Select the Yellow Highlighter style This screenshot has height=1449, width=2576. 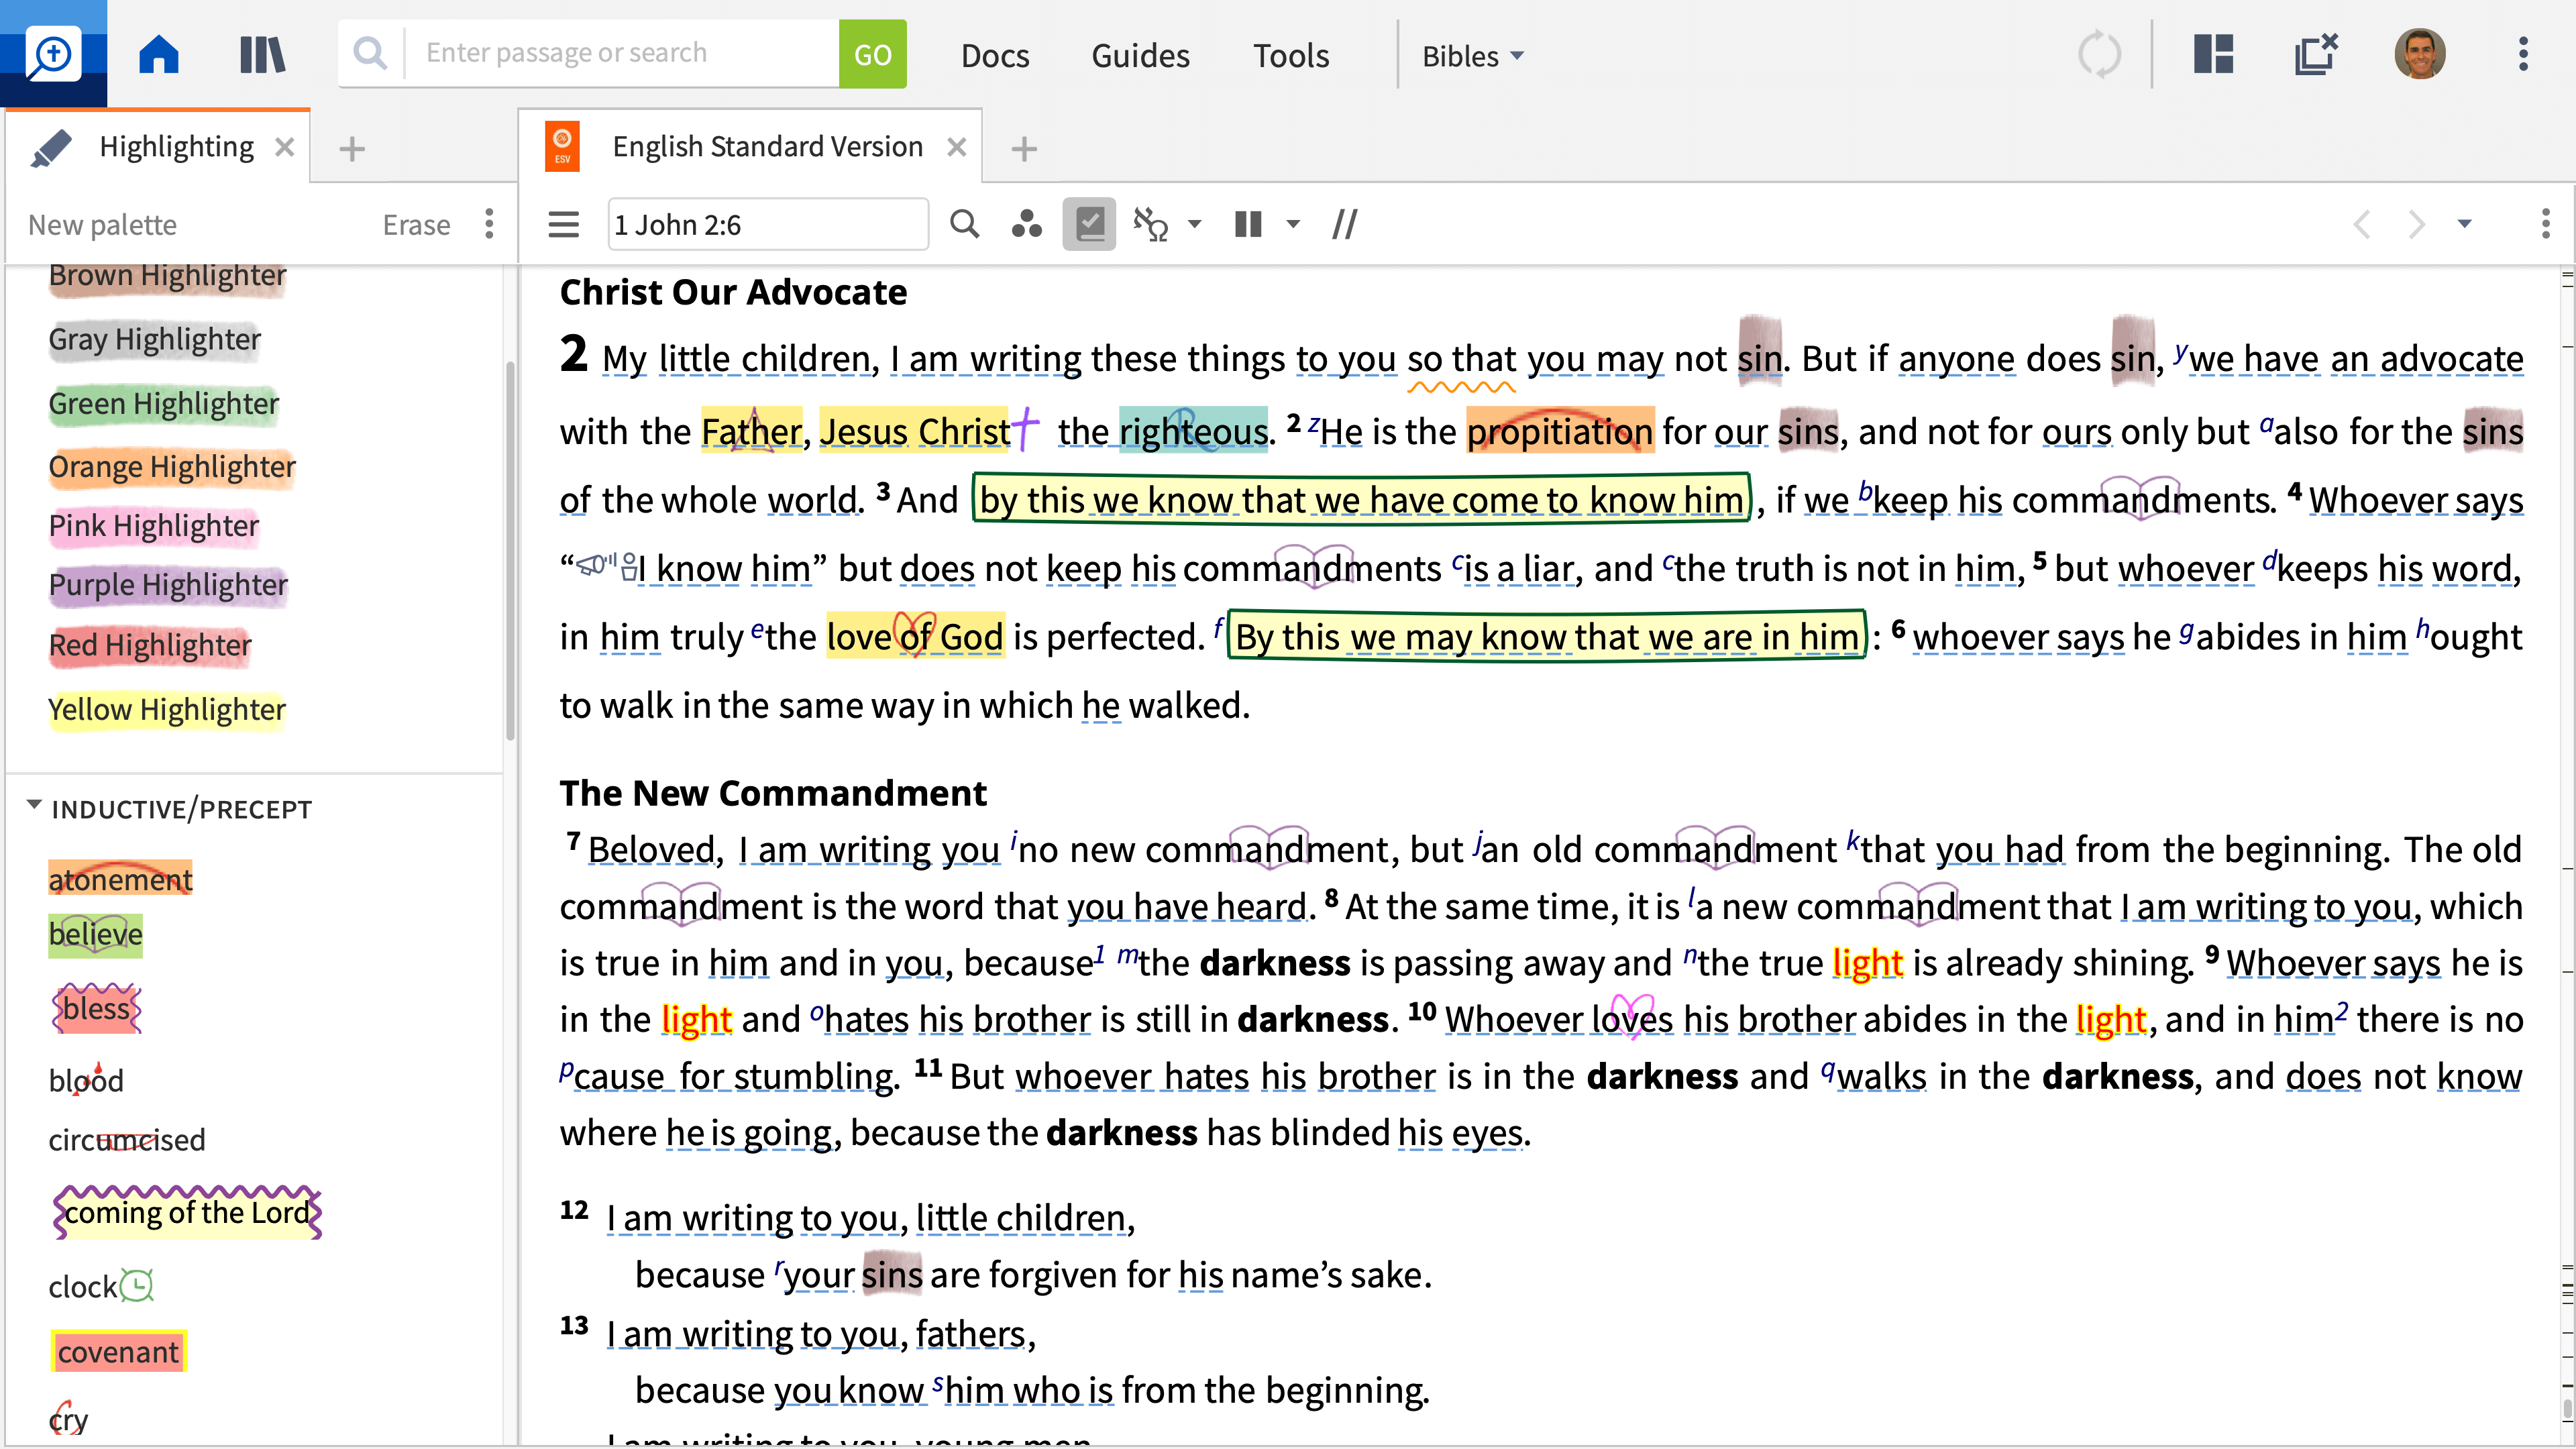(x=167, y=710)
